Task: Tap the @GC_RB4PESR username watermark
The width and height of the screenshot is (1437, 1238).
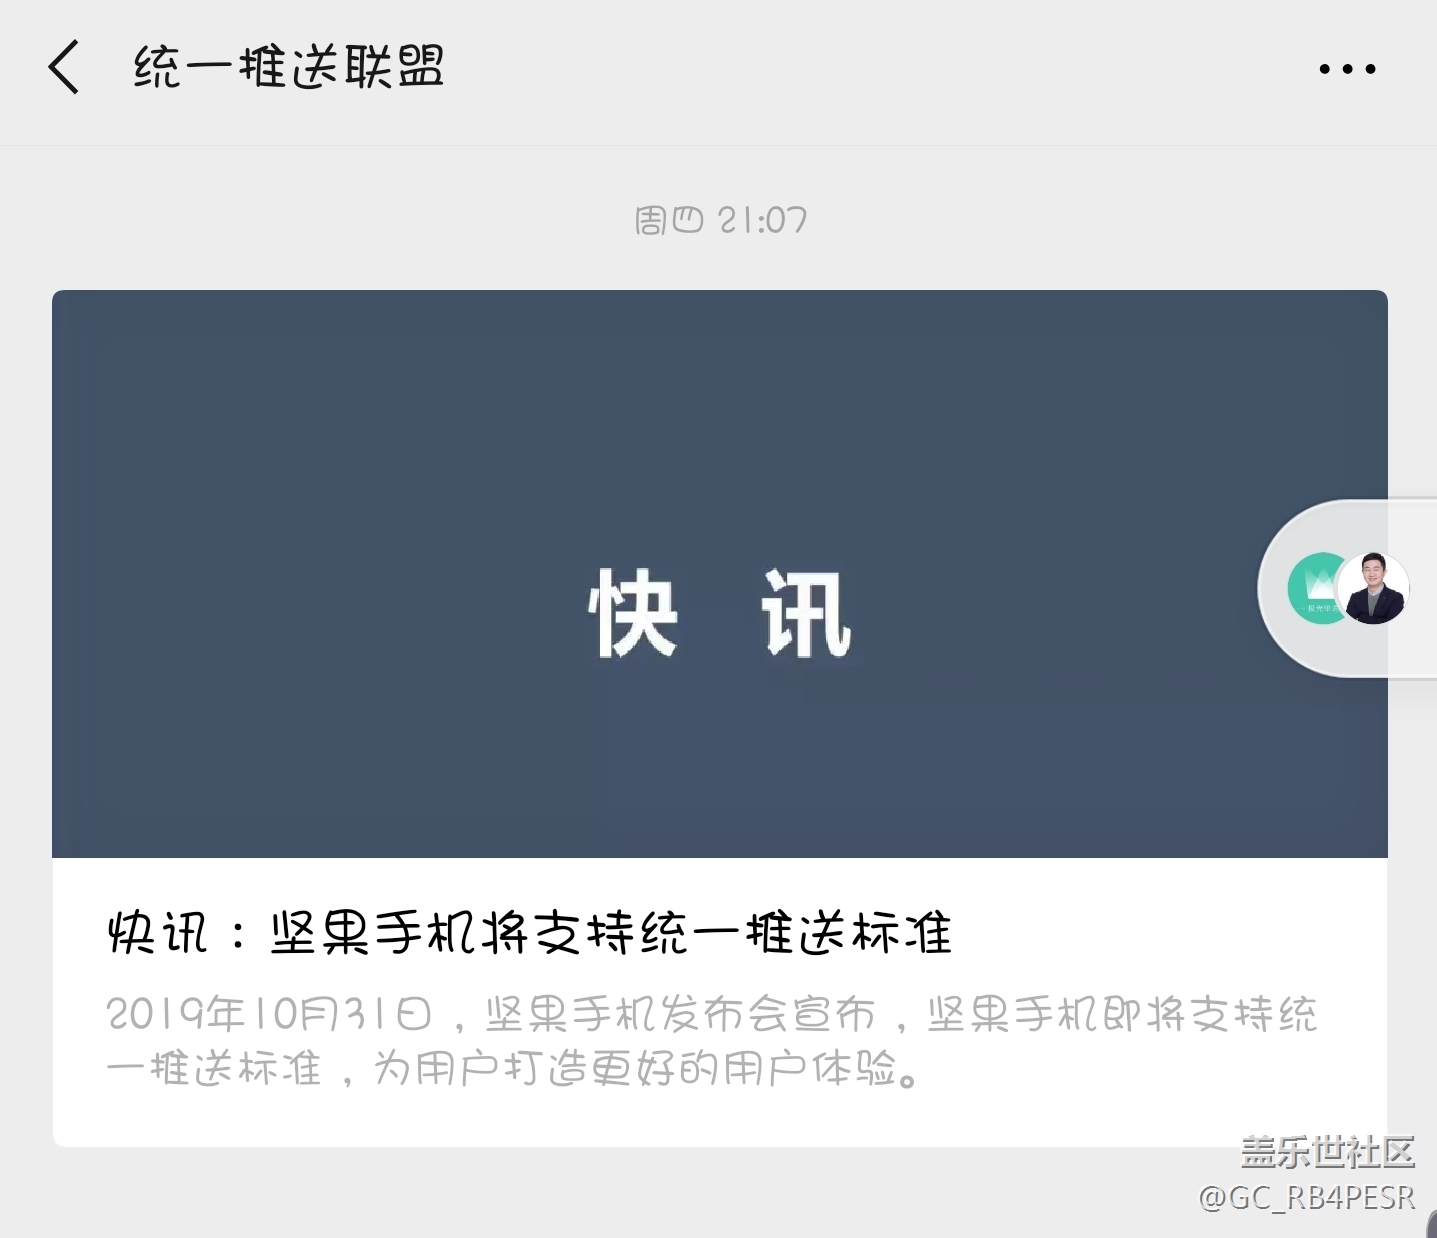Action: pos(1307,1197)
